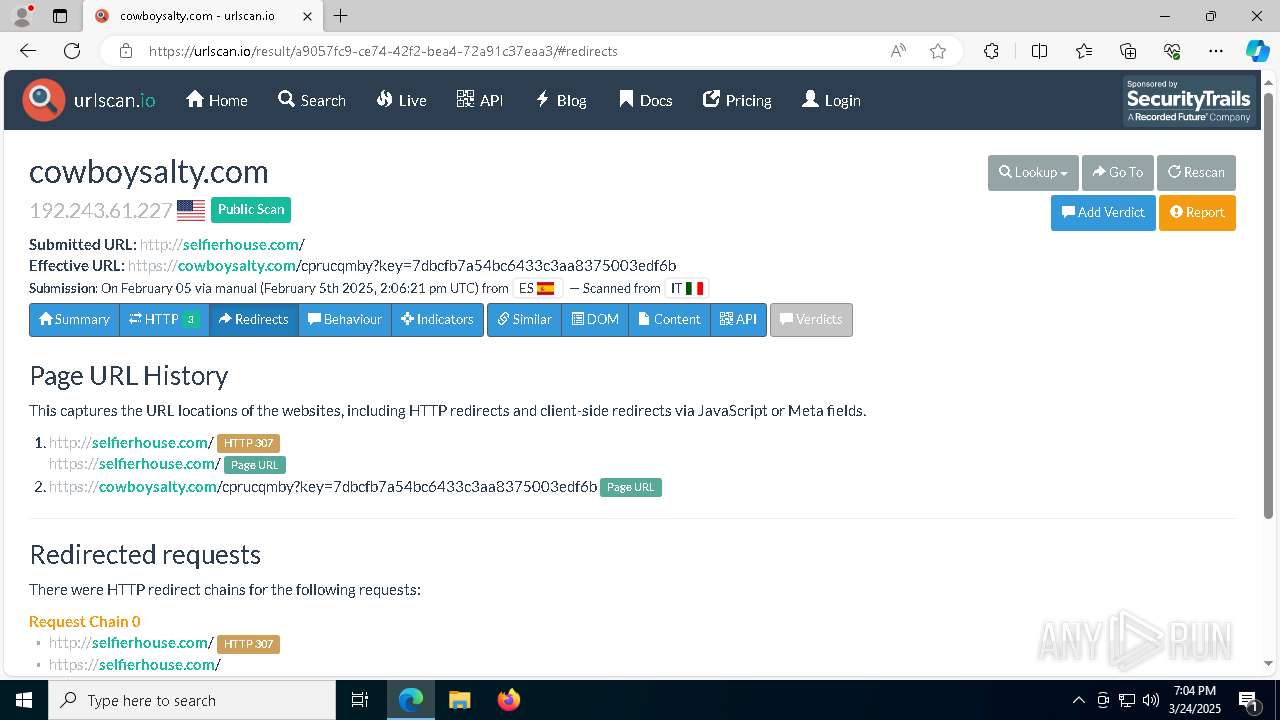Click the Add Verdict button
The height and width of the screenshot is (720, 1280).
[x=1103, y=212]
